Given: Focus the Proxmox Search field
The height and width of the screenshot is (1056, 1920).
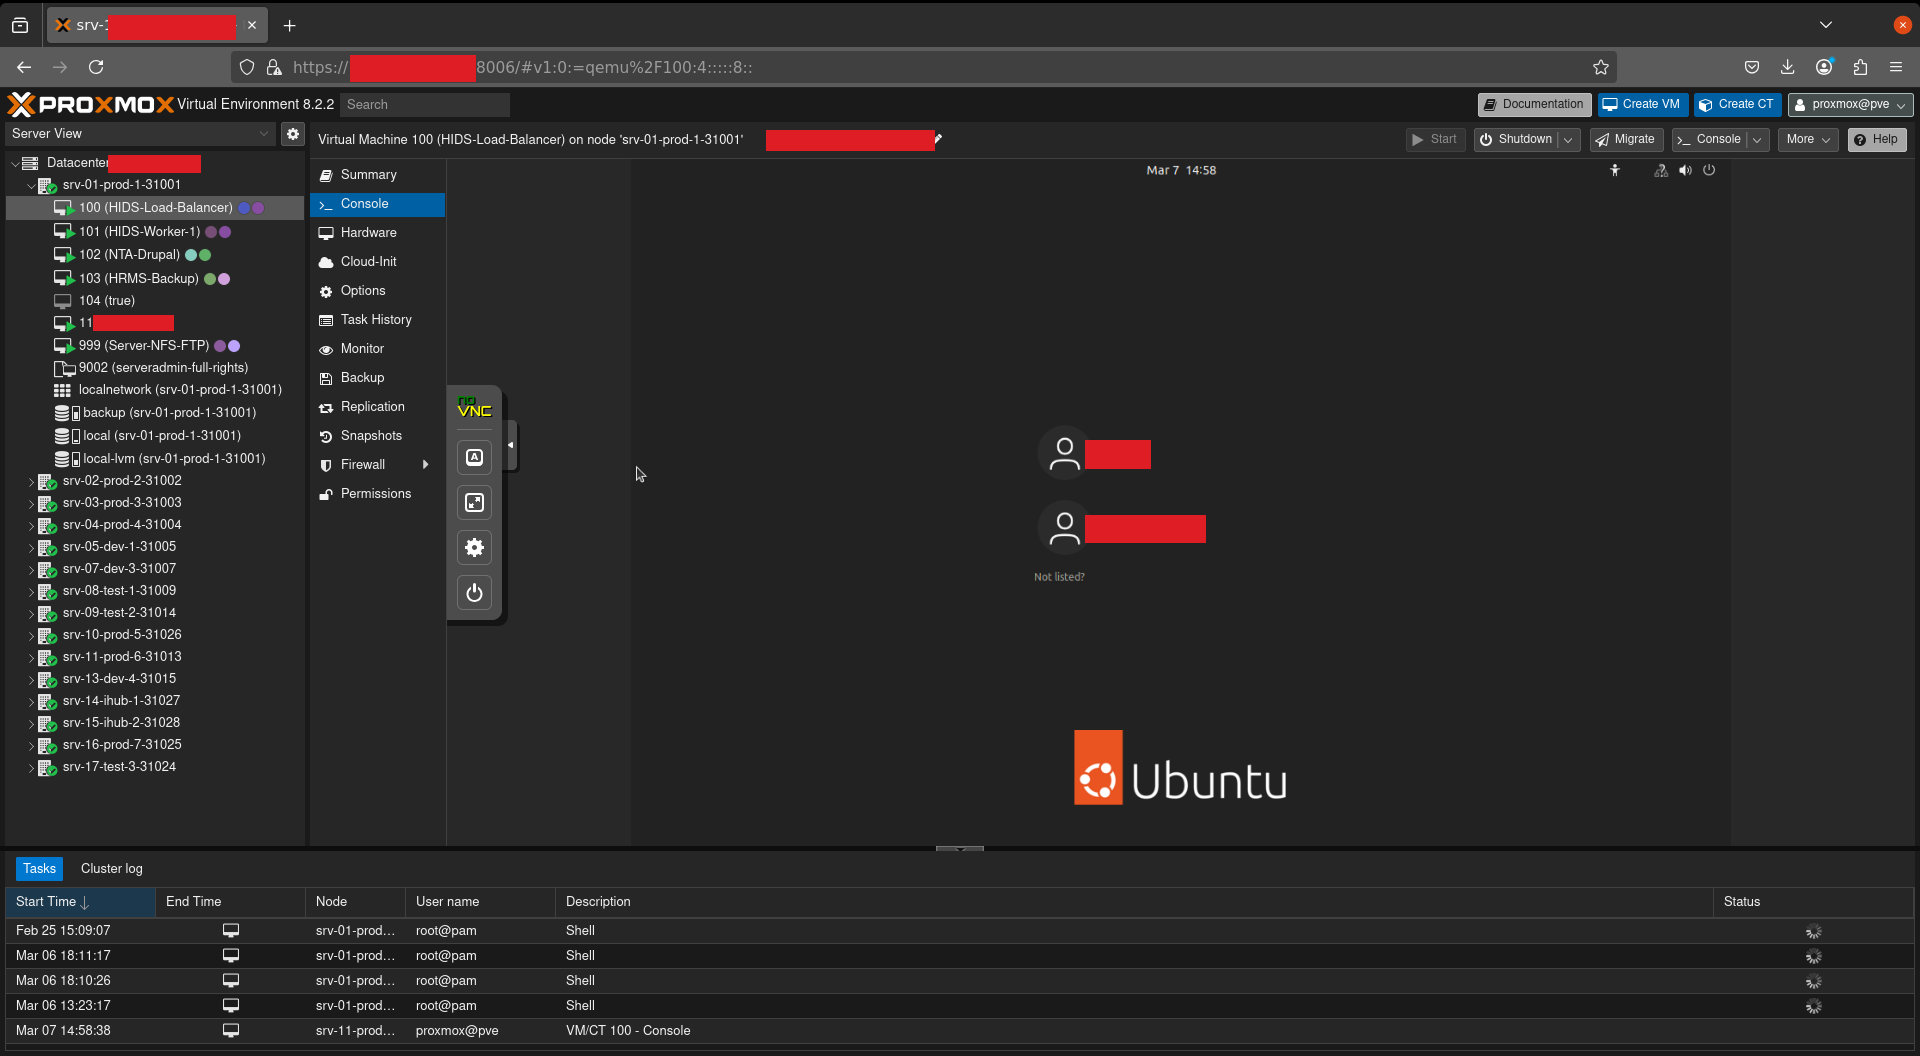Looking at the screenshot, I should click(425, 105).
